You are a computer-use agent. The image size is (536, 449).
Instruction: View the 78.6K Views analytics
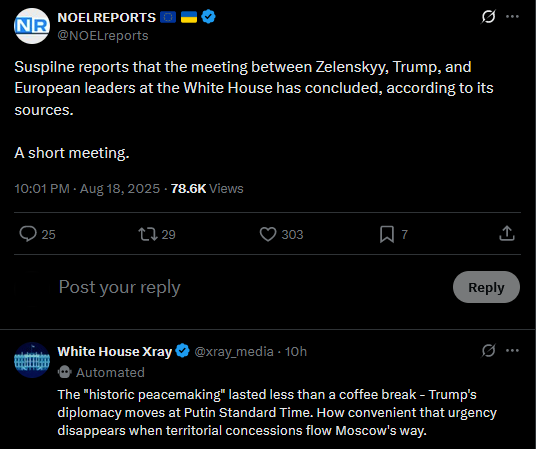(207, 188)
